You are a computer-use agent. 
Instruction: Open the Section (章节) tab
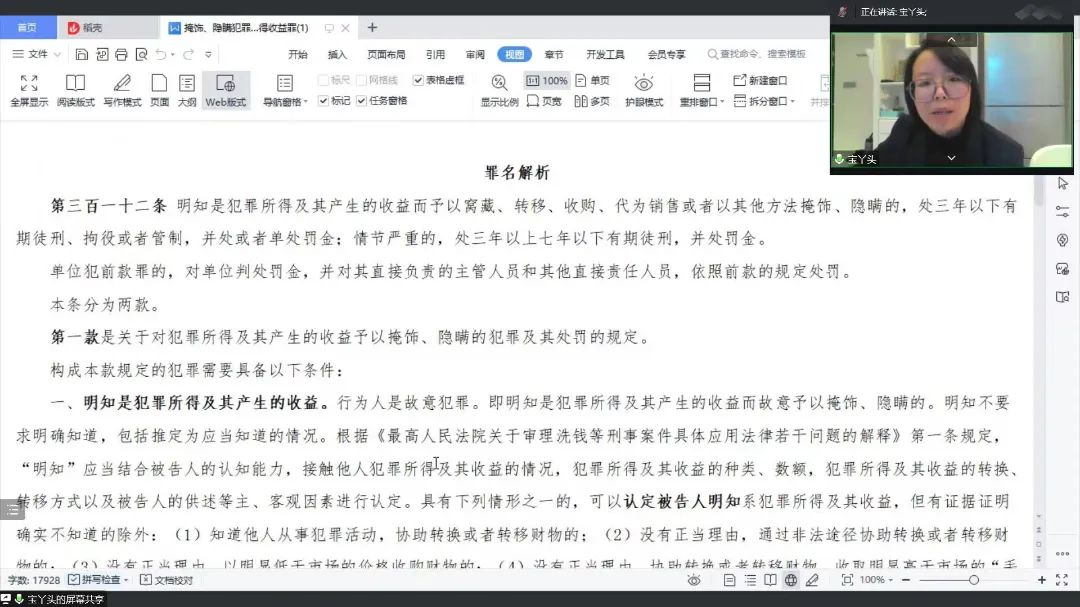pos(554,54)
